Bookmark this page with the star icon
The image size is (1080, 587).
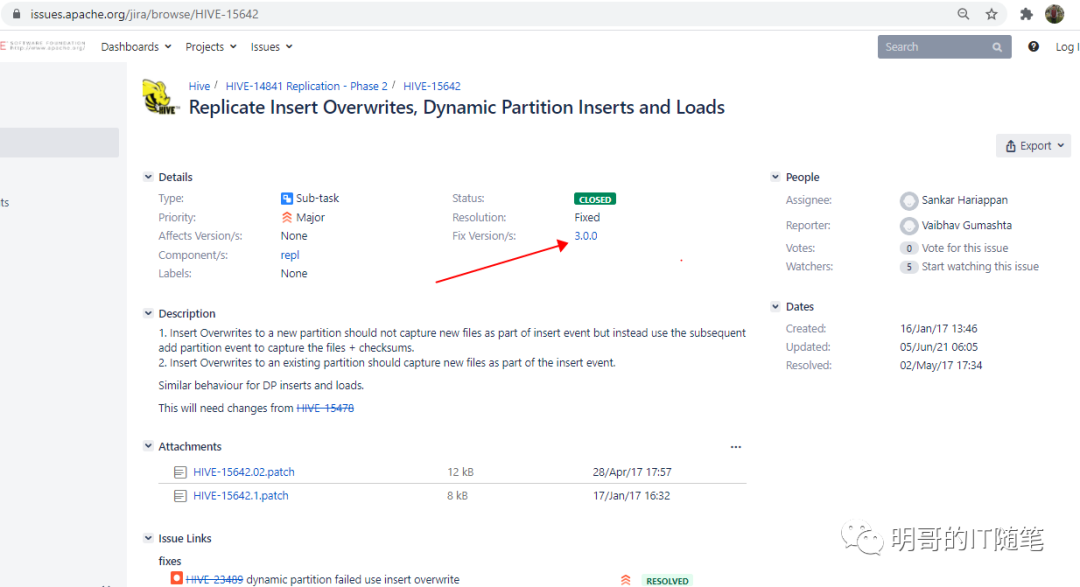click(991, 14)
